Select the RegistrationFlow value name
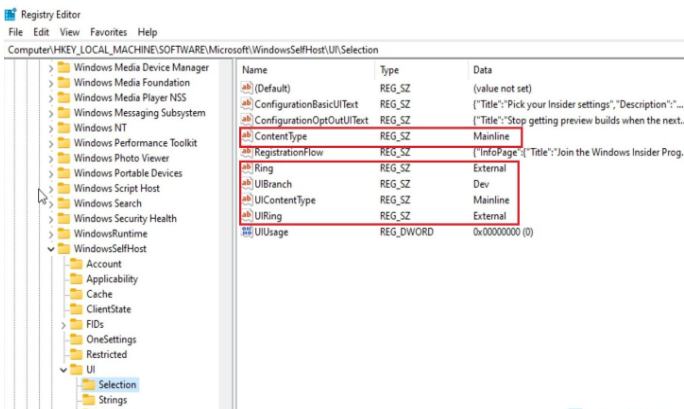This screenshot has width=684, height=409. click(x=289, y=152)
